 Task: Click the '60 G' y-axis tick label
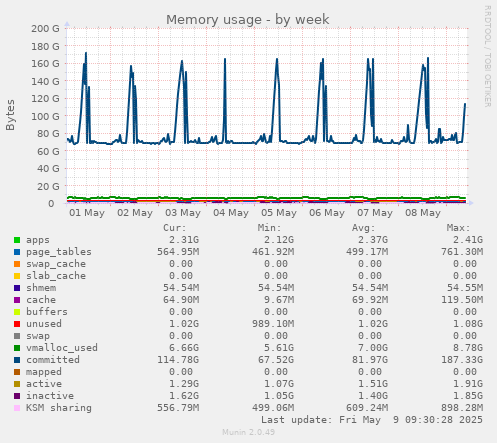point(48,151)
